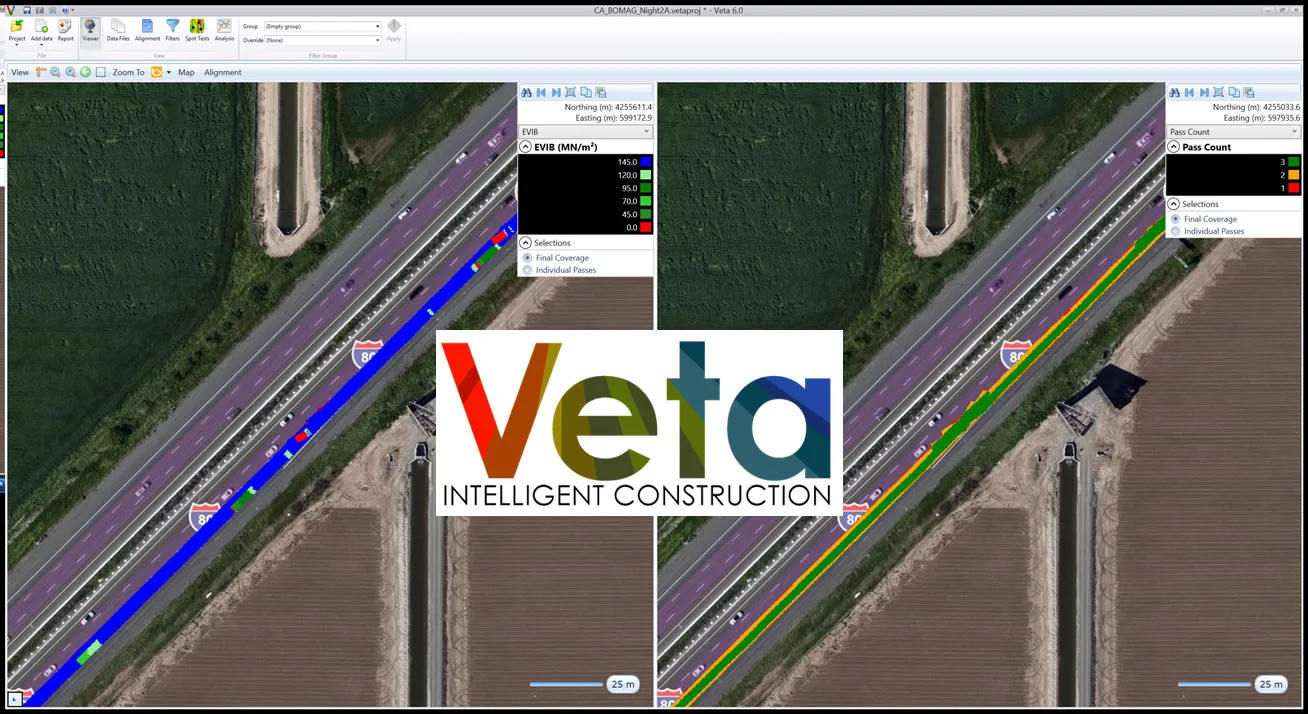Collapse the Pass Count legend section

point(1174,147)
